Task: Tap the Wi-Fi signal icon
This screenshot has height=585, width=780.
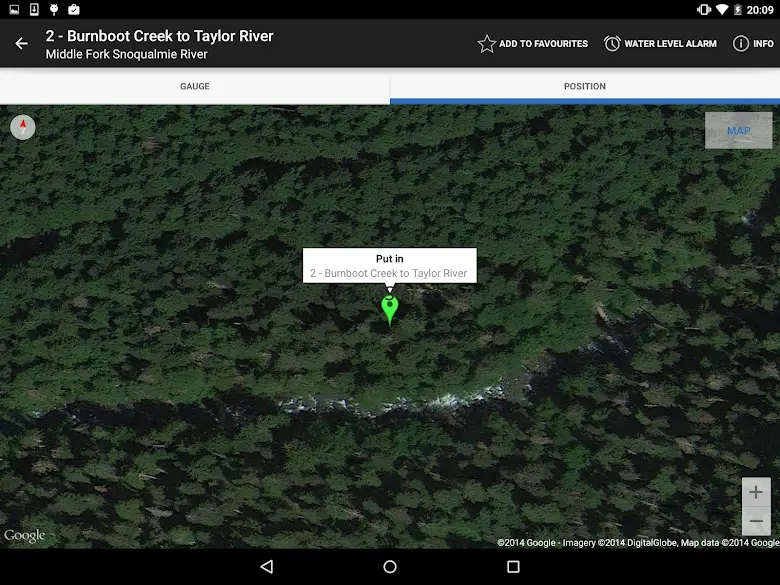Action: click(x=722, y=10)
